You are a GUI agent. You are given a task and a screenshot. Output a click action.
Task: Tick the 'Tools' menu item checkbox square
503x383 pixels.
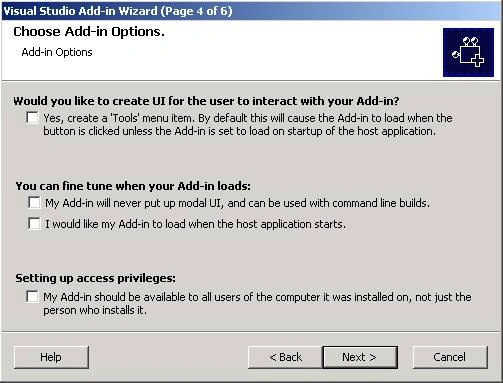point(32,117)
